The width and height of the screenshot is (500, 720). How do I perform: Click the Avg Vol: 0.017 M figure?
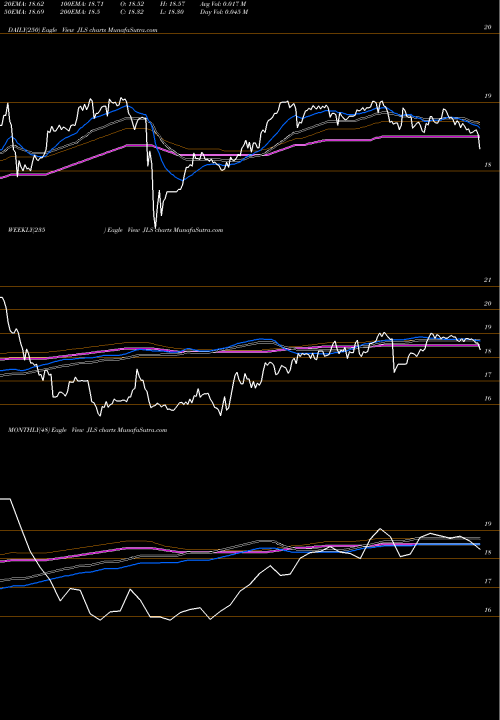(x=223, y=4)
